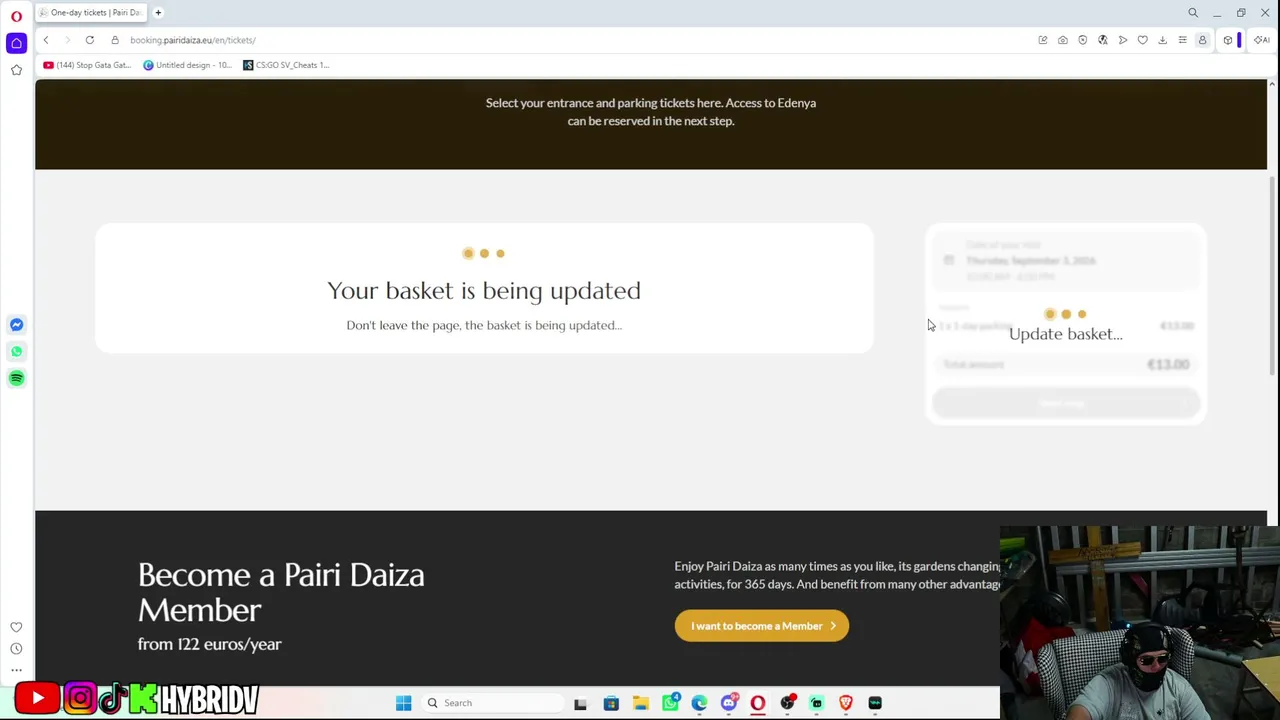Open the profile account icon
This screenshot has height=720, width=1280.
tap(1203, 40)
